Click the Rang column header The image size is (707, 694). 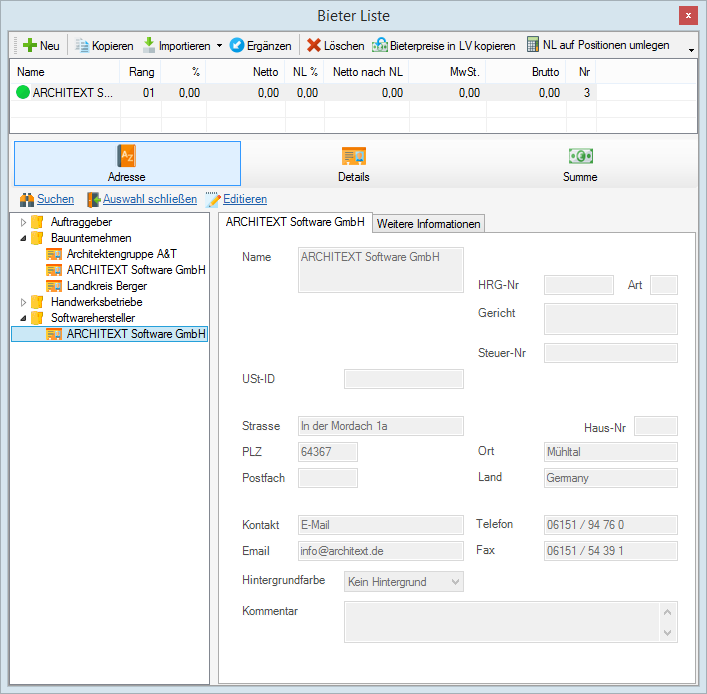pos(140,72)
